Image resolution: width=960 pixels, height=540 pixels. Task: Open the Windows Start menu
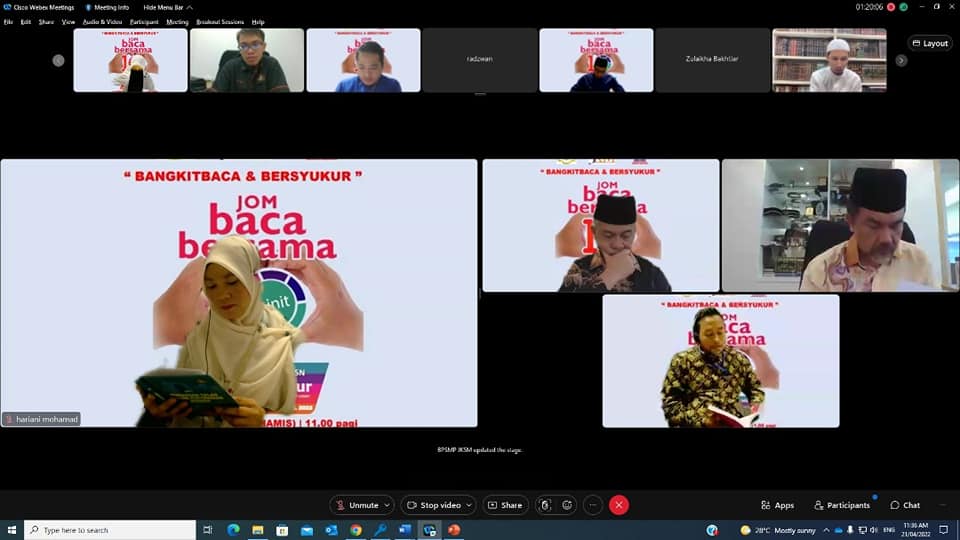[12, 530]
